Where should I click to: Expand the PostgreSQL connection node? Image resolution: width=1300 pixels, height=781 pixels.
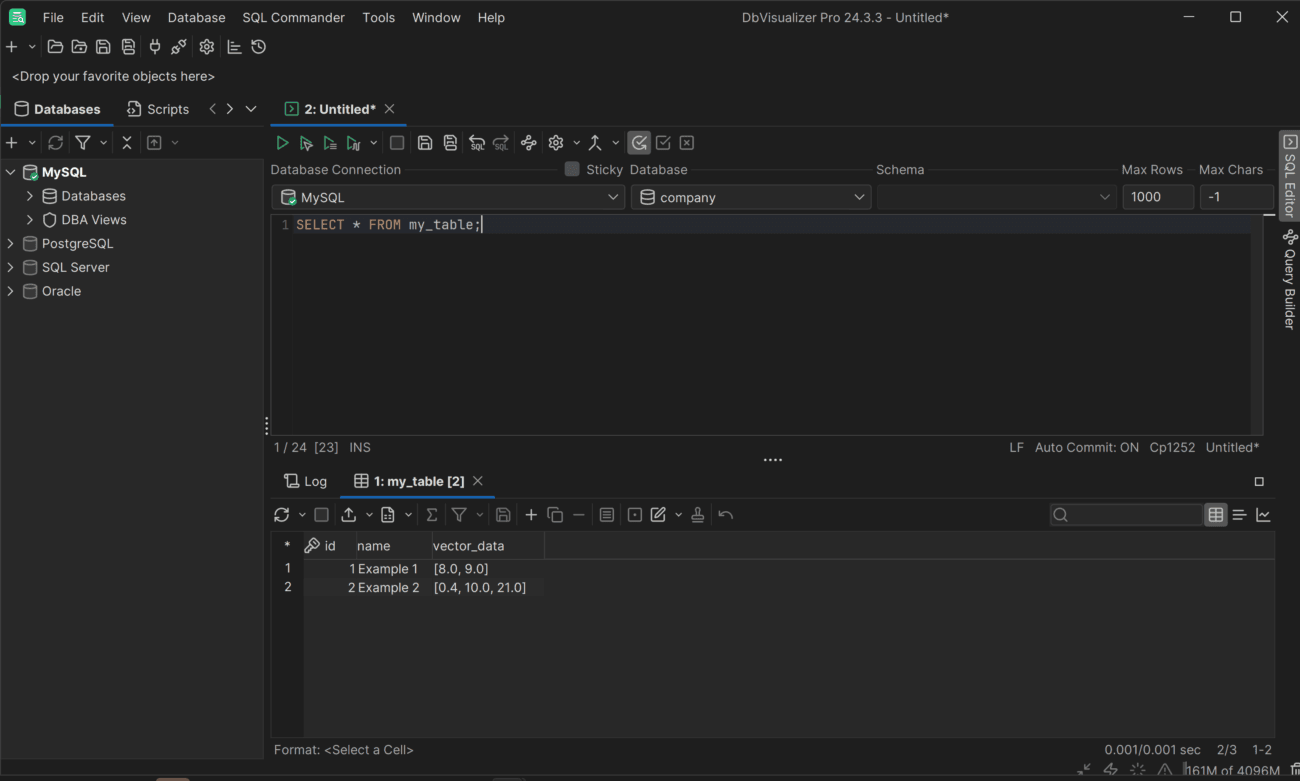coord(11,244)
